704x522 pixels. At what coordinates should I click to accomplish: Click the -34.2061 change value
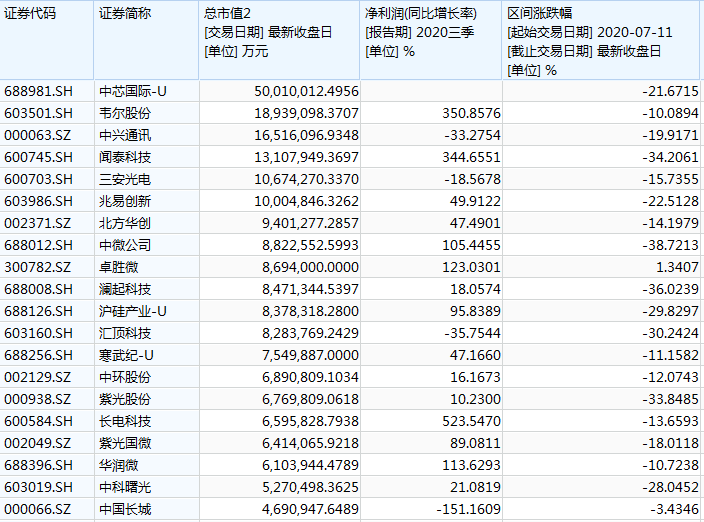(670, 158)
